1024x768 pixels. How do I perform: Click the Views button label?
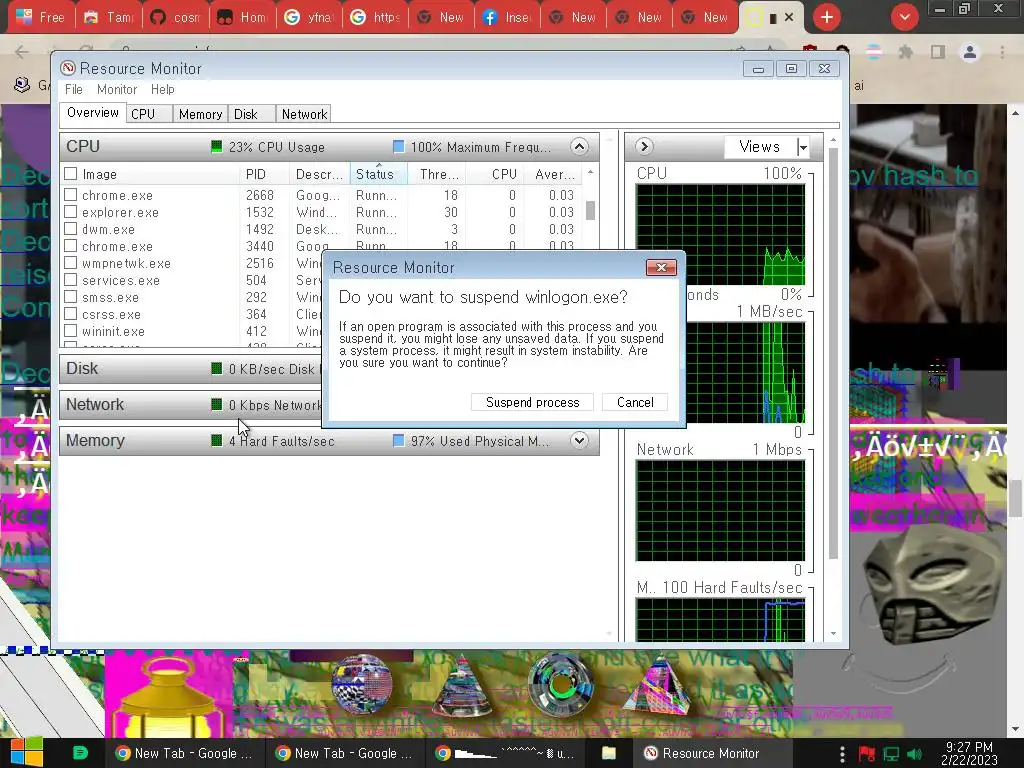[x=760, y=147]
